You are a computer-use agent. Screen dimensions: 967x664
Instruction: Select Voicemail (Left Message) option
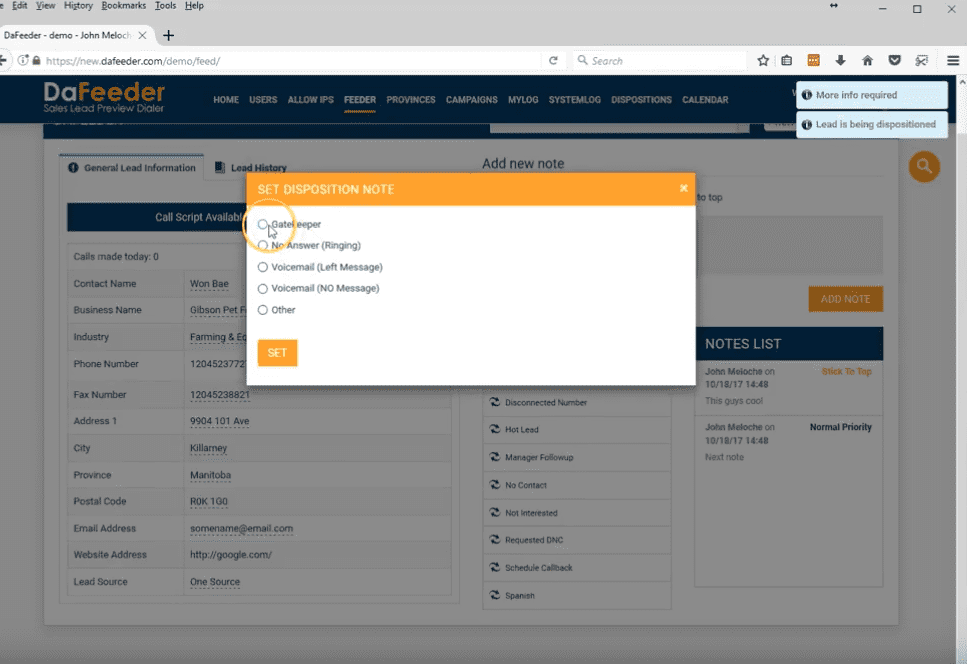[x=263, y=267]
